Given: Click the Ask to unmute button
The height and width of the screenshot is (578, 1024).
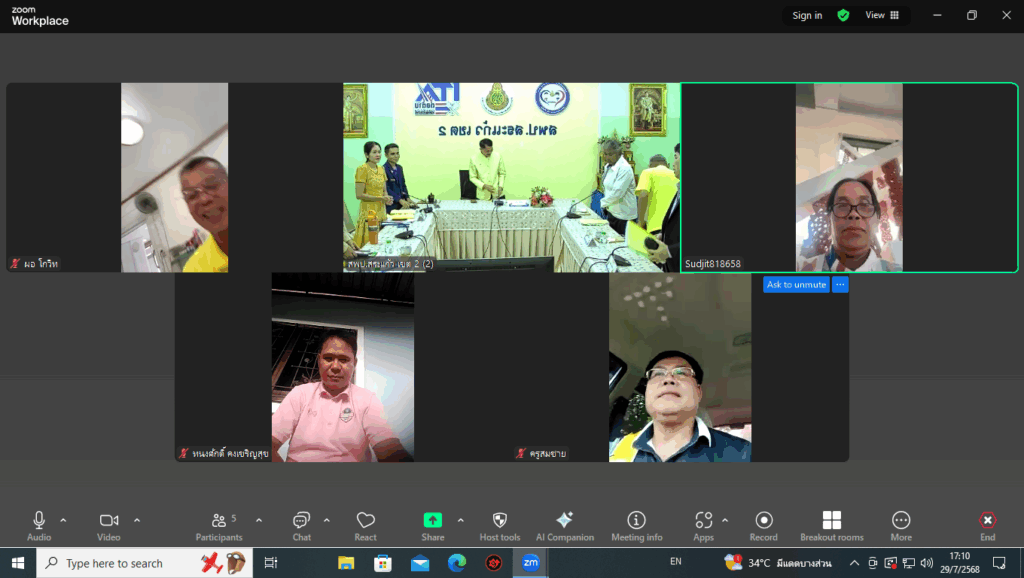Looking at the screenshot, I should pos(796,285).
